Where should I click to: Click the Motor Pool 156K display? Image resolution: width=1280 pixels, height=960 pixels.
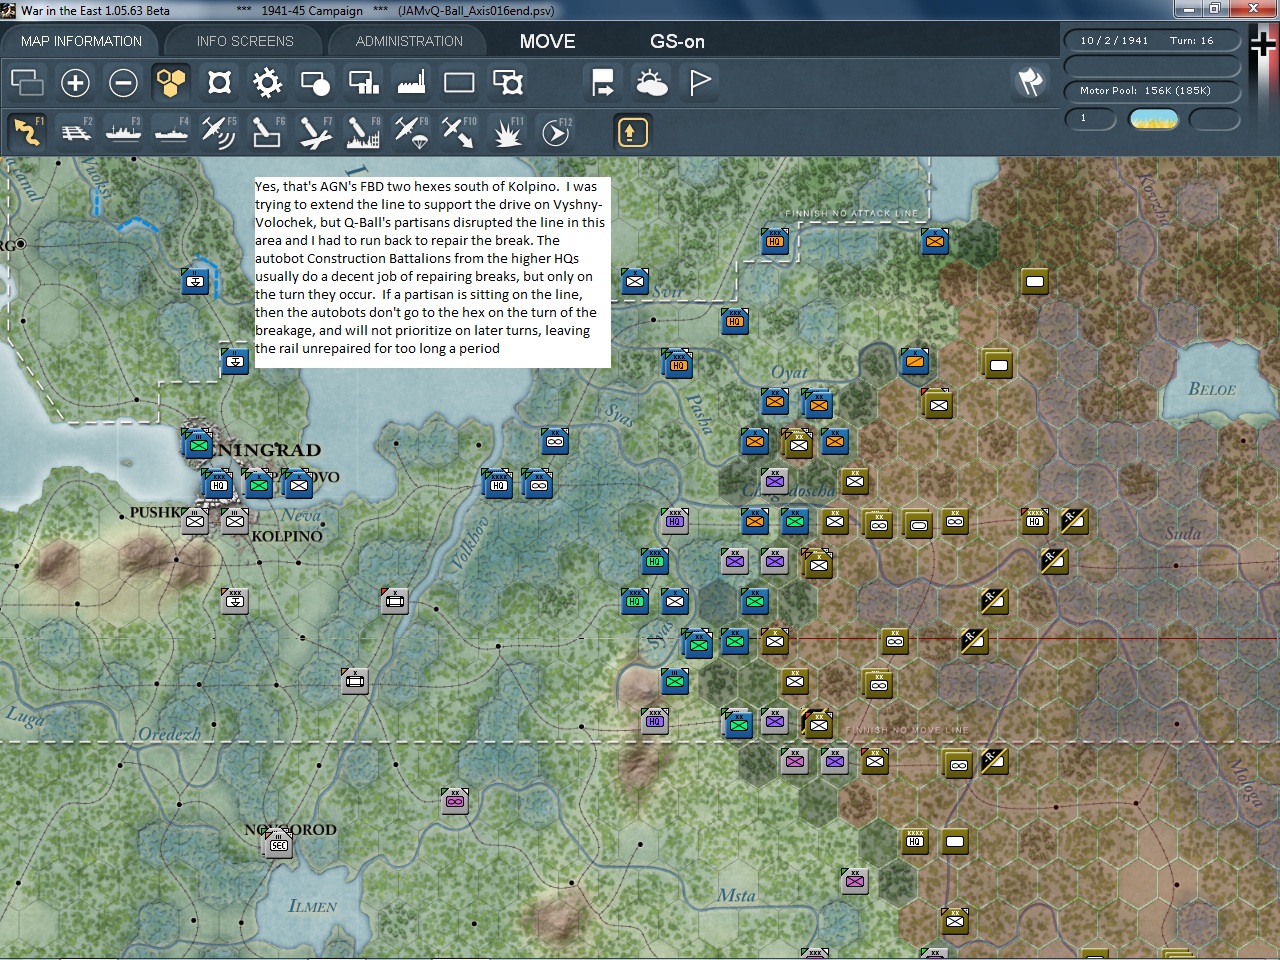1151,91
